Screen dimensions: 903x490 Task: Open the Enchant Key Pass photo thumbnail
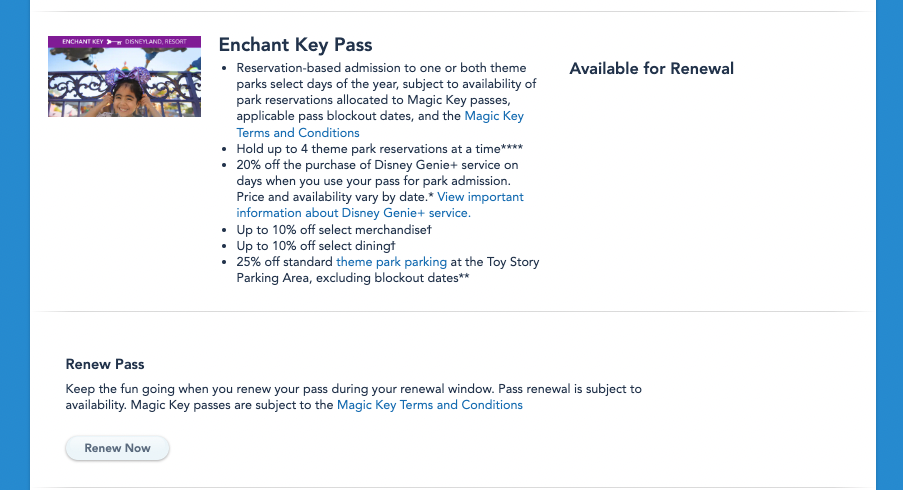click(x=124, y=84)
